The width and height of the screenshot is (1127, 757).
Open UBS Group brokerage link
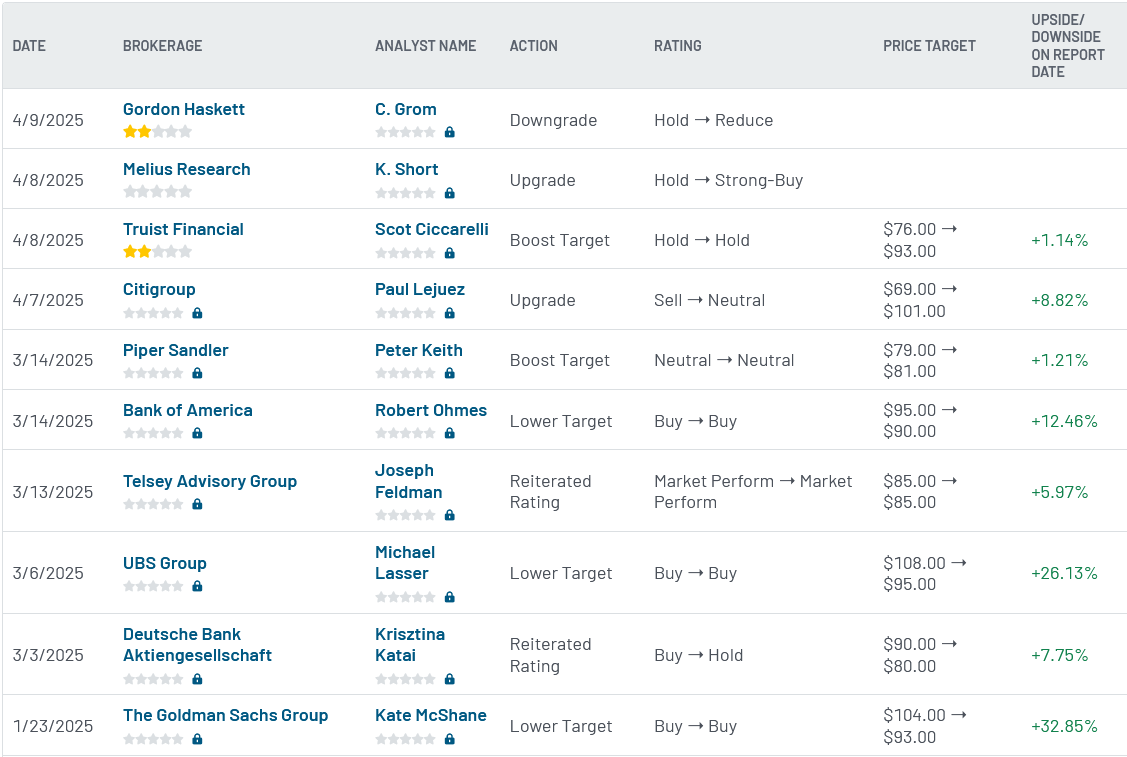pos(165,564)
